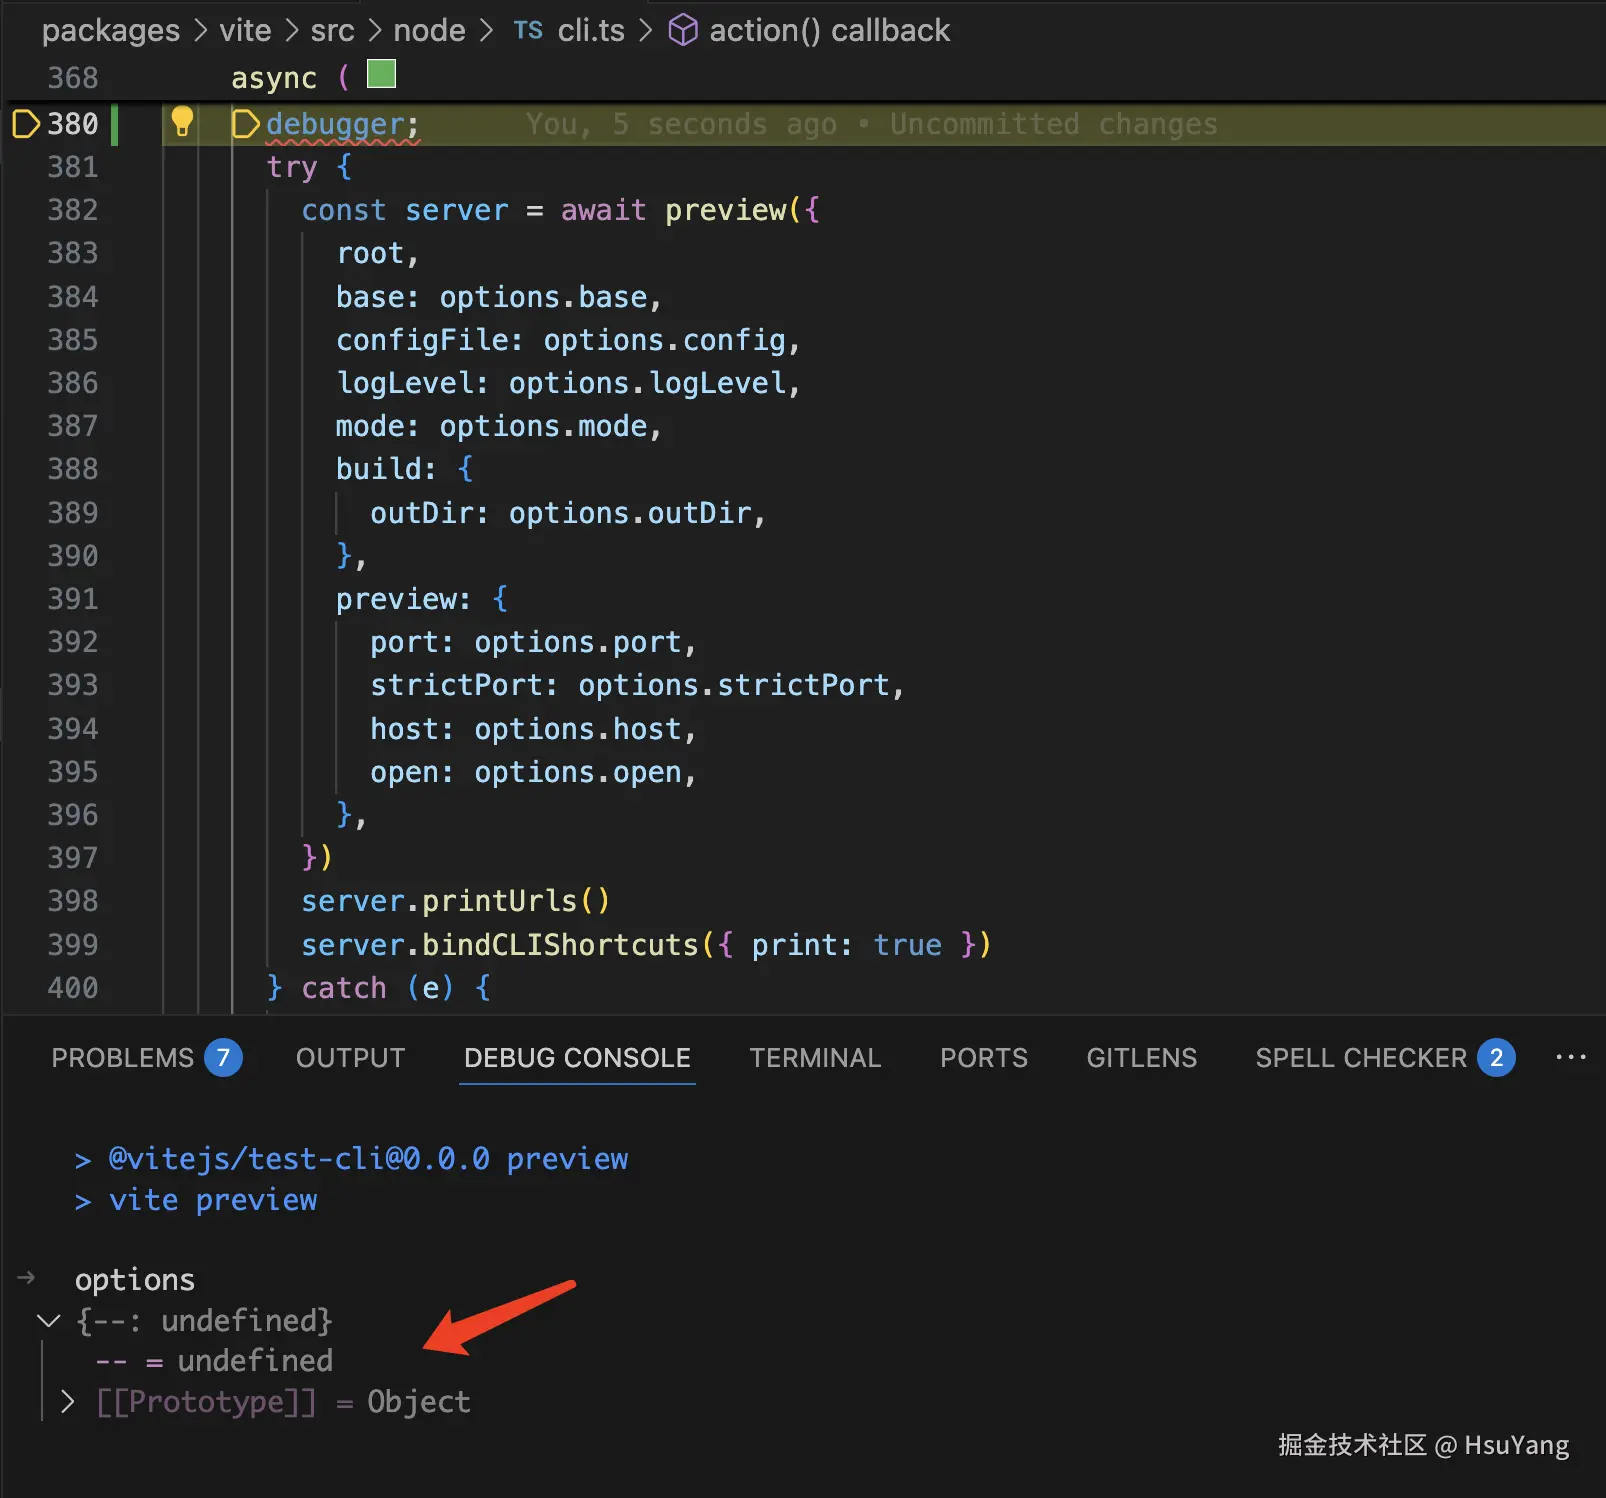Click server.printUrls() call on line 398
Viewport: 1606px width, 1498px height.
click(455, 901)
